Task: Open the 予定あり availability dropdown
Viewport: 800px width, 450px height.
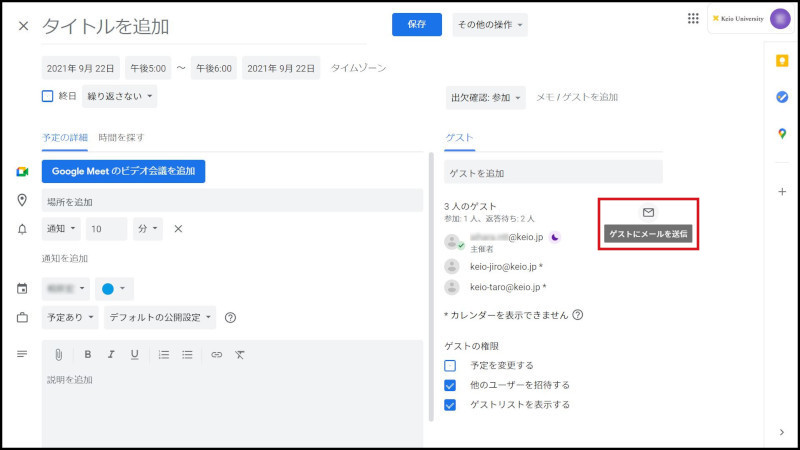Action: (x=70, y=318)
